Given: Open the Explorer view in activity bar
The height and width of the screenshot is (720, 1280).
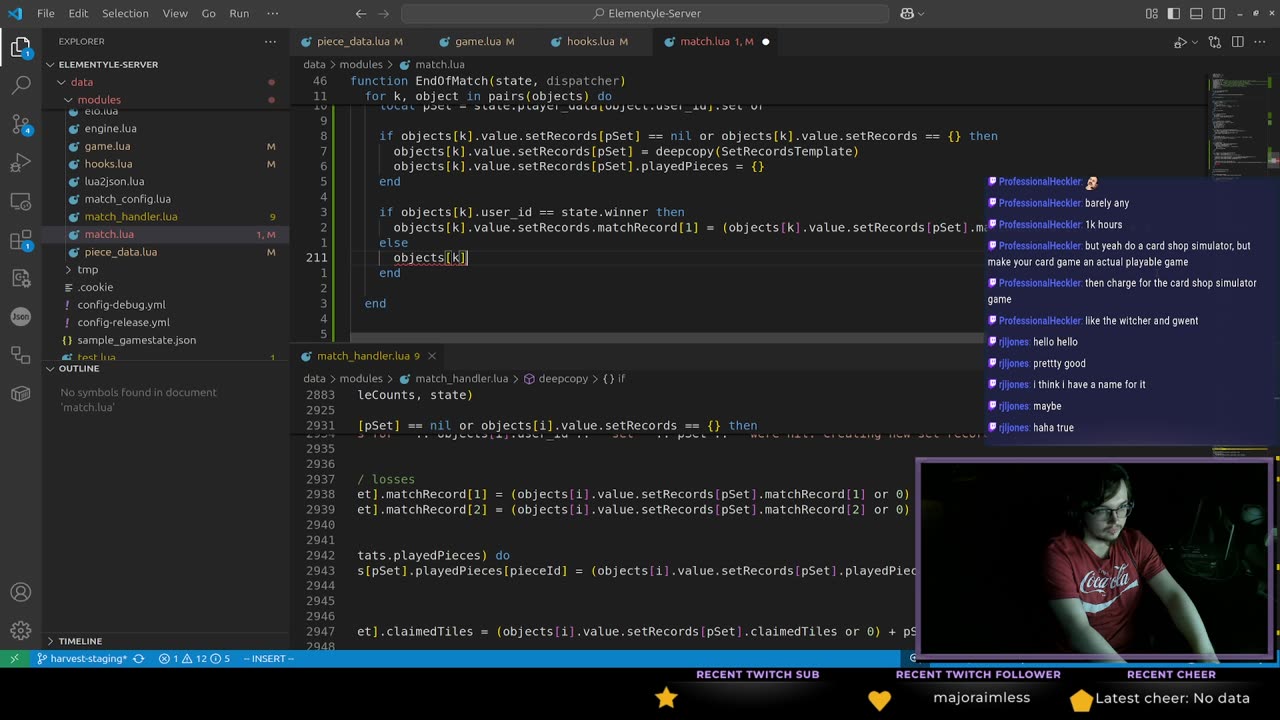Looking at the screenshot, I should click(21, 48).
